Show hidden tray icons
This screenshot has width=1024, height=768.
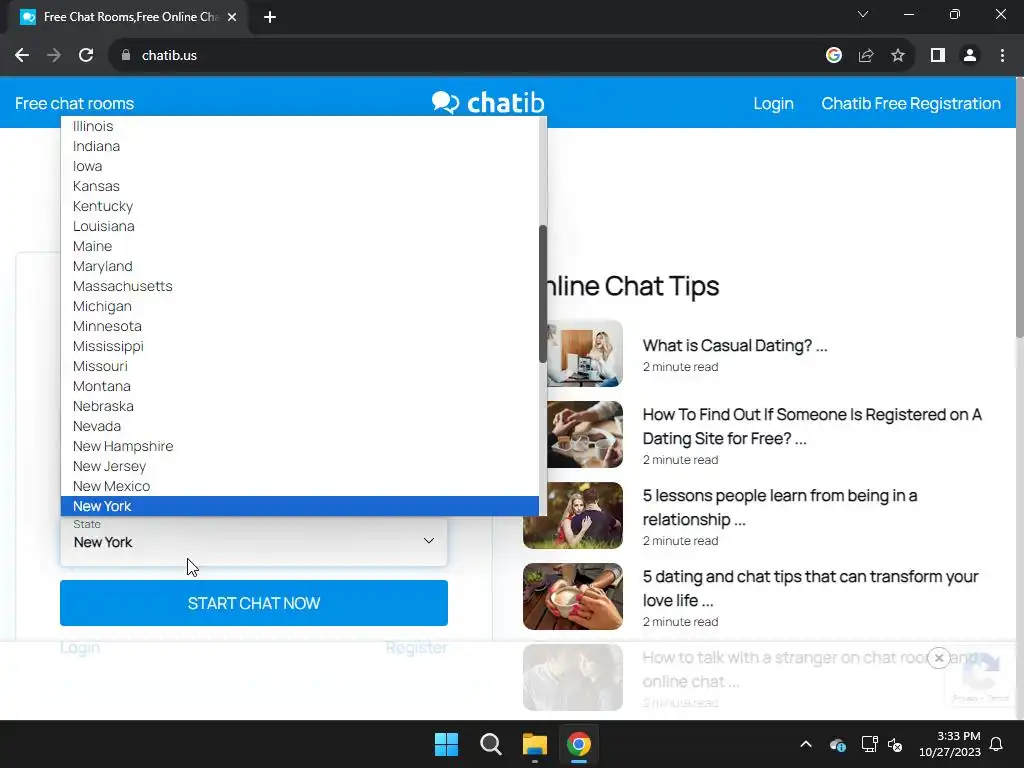[x=806, y=744]
